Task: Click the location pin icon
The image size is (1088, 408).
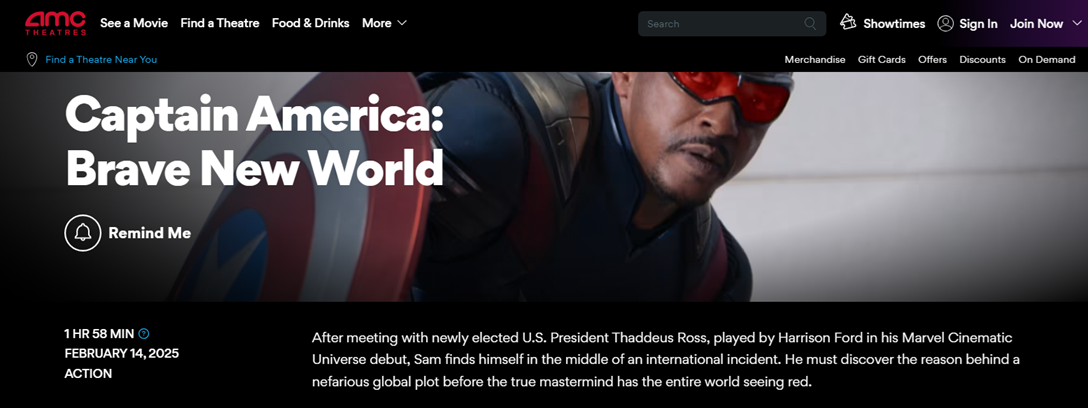Action: pyautogui.click(x=31, y=60)
